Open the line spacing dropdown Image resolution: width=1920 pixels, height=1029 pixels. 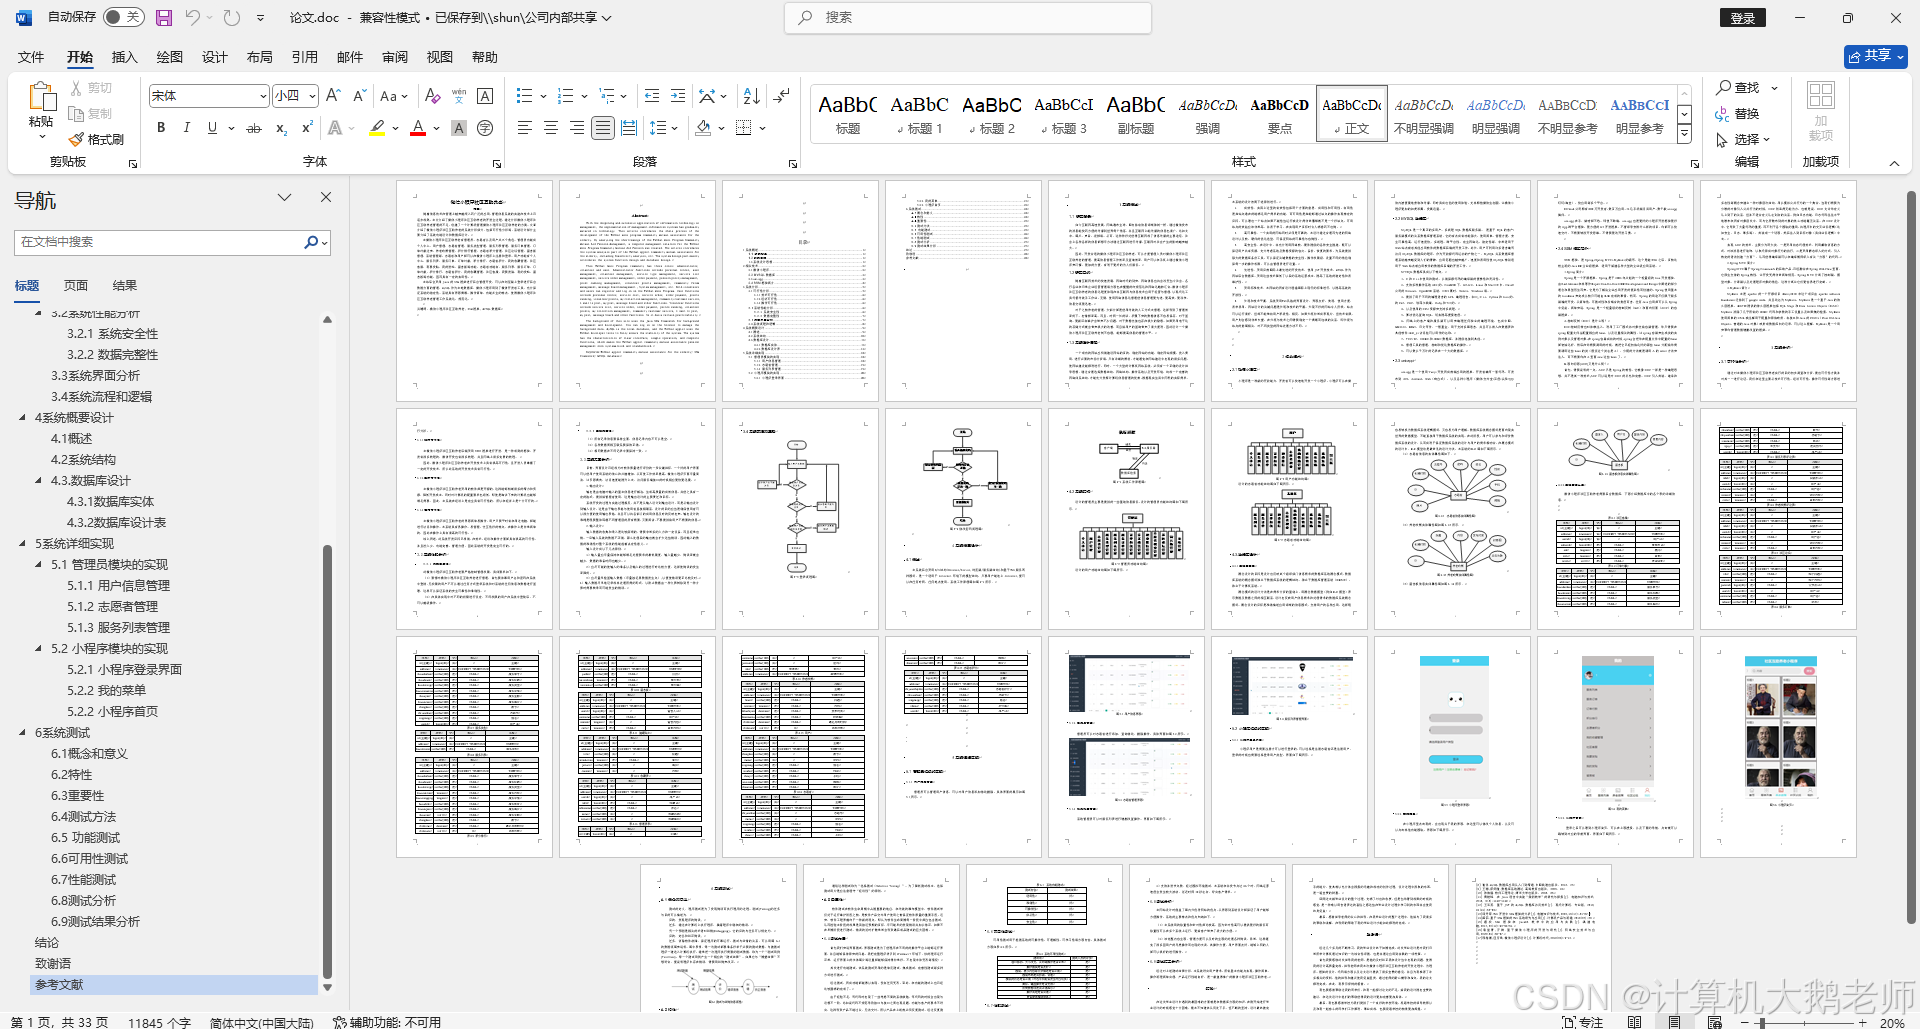pos(664,128)
